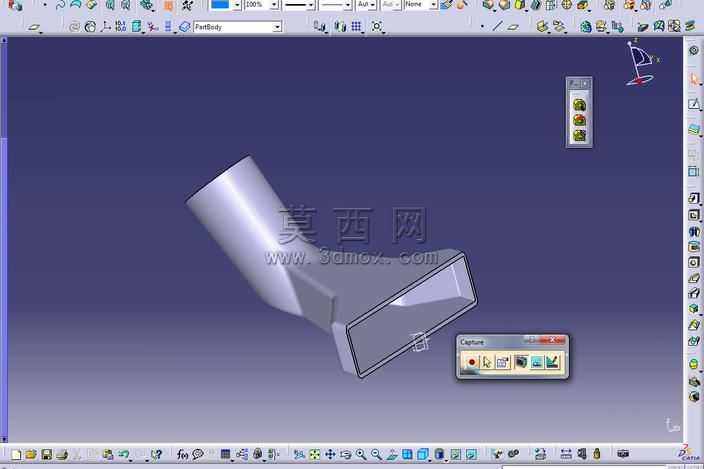The width and height of the screenshot is (704, 469).
Task: Open the PartBody selection dropdown
Action: [x=277, y=27]
